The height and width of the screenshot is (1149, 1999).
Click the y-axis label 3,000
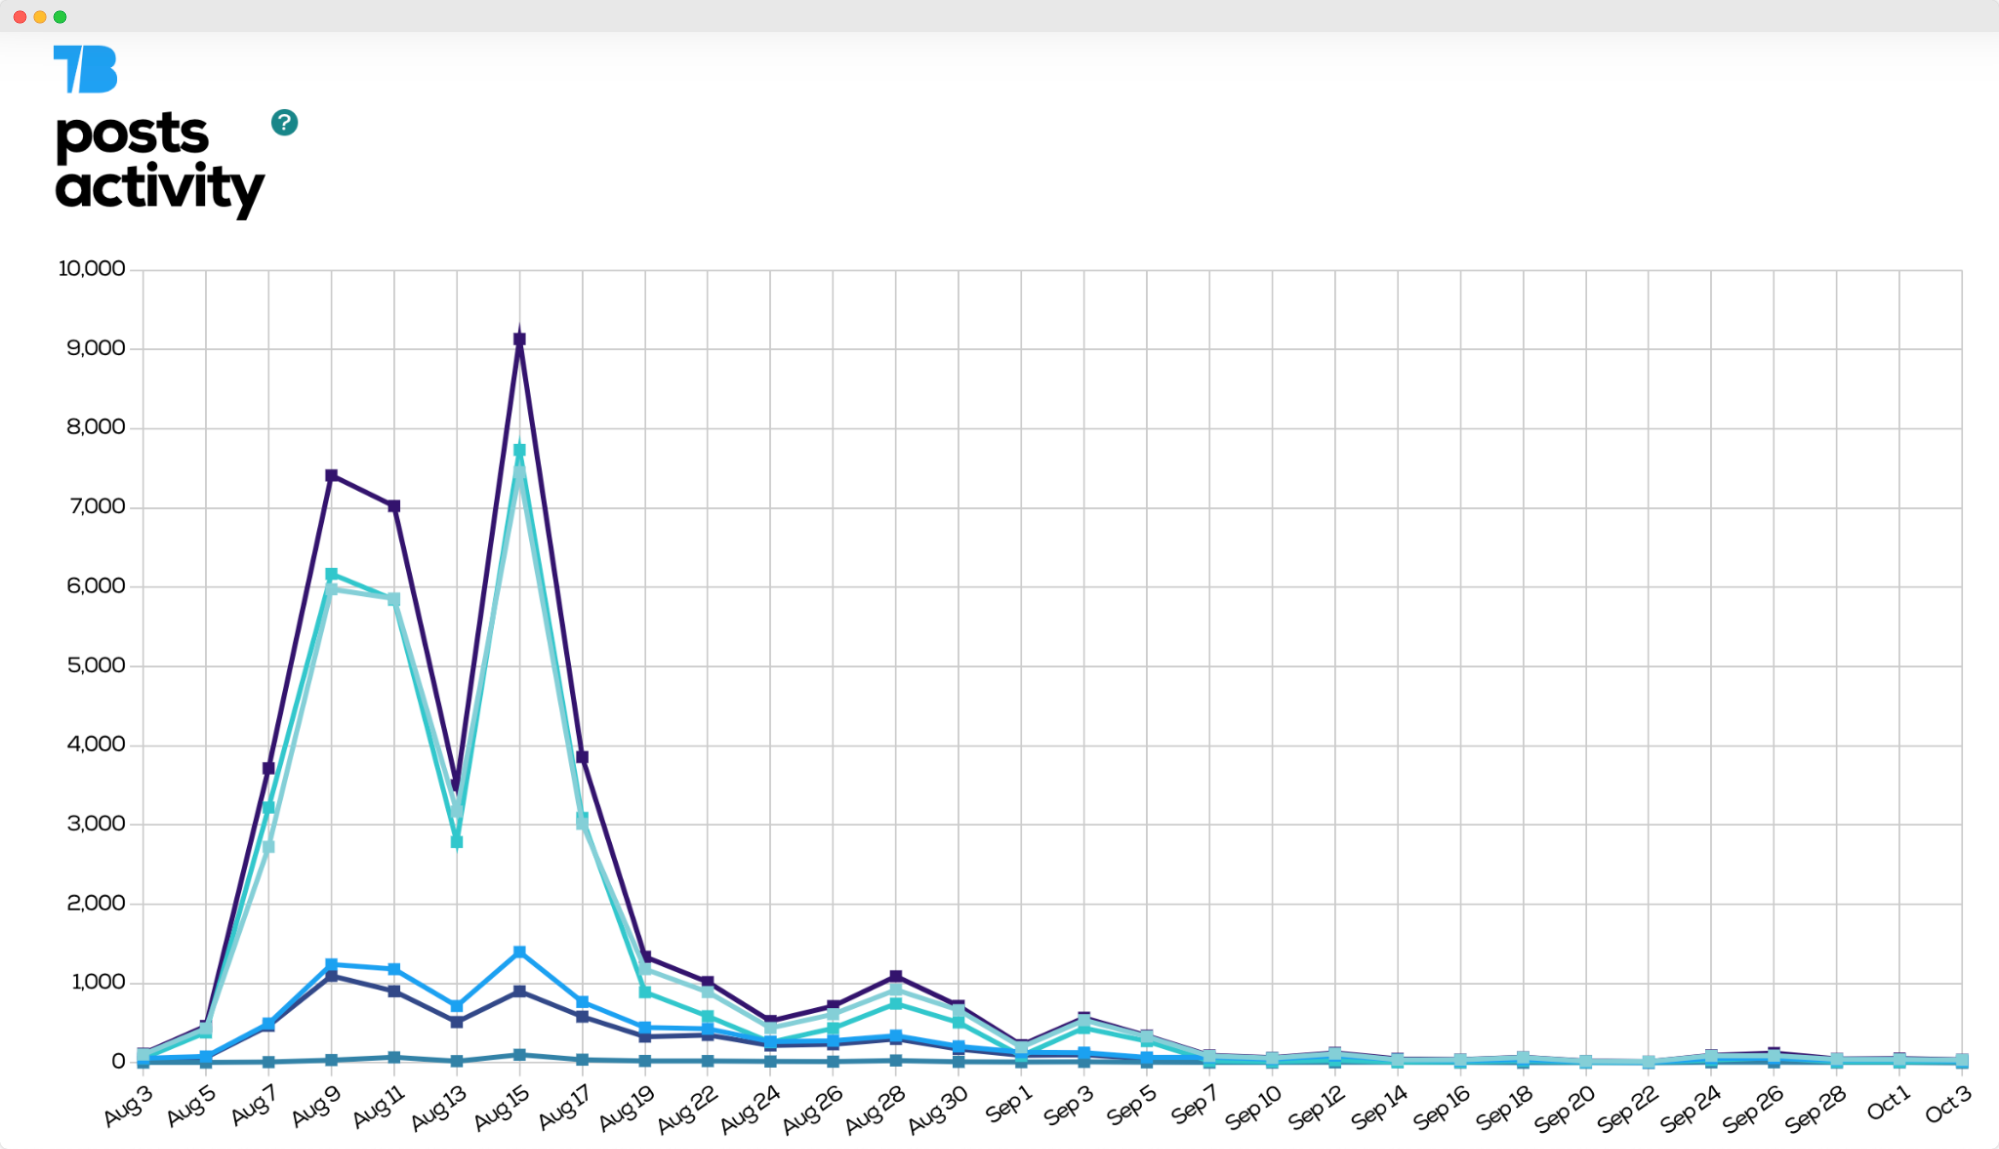point(96,823)
